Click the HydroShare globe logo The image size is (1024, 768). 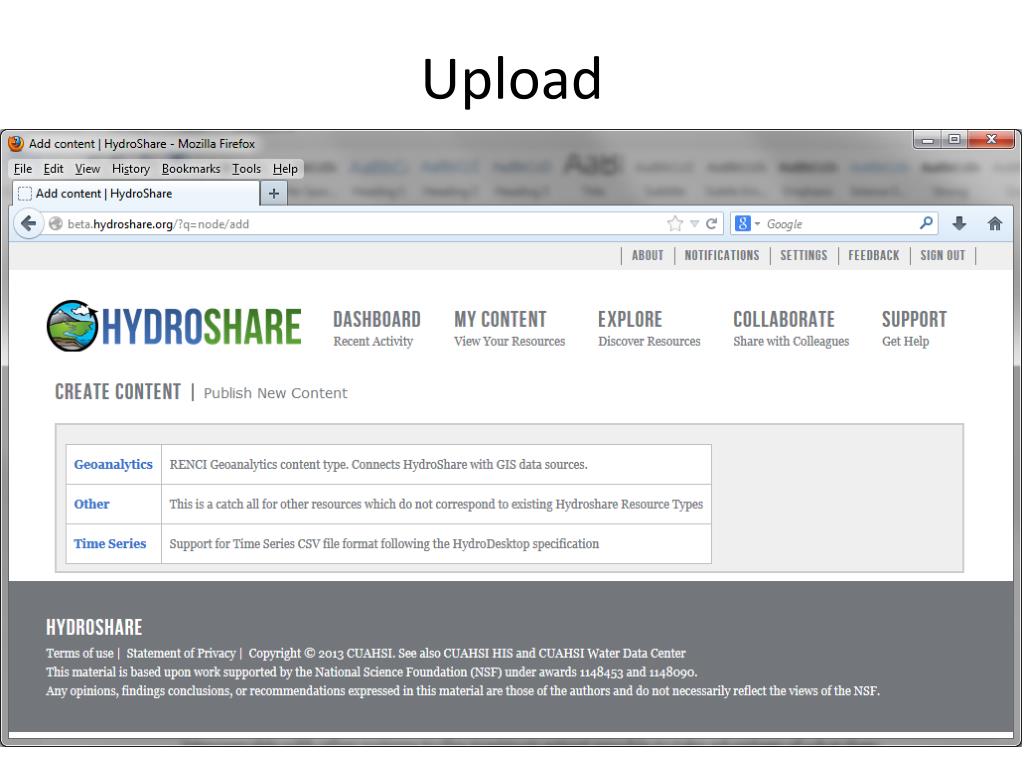[72, 326]
